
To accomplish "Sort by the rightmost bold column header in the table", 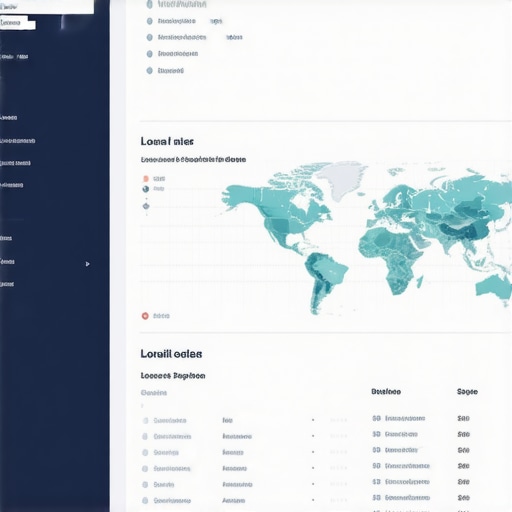I will pos(467,392).
